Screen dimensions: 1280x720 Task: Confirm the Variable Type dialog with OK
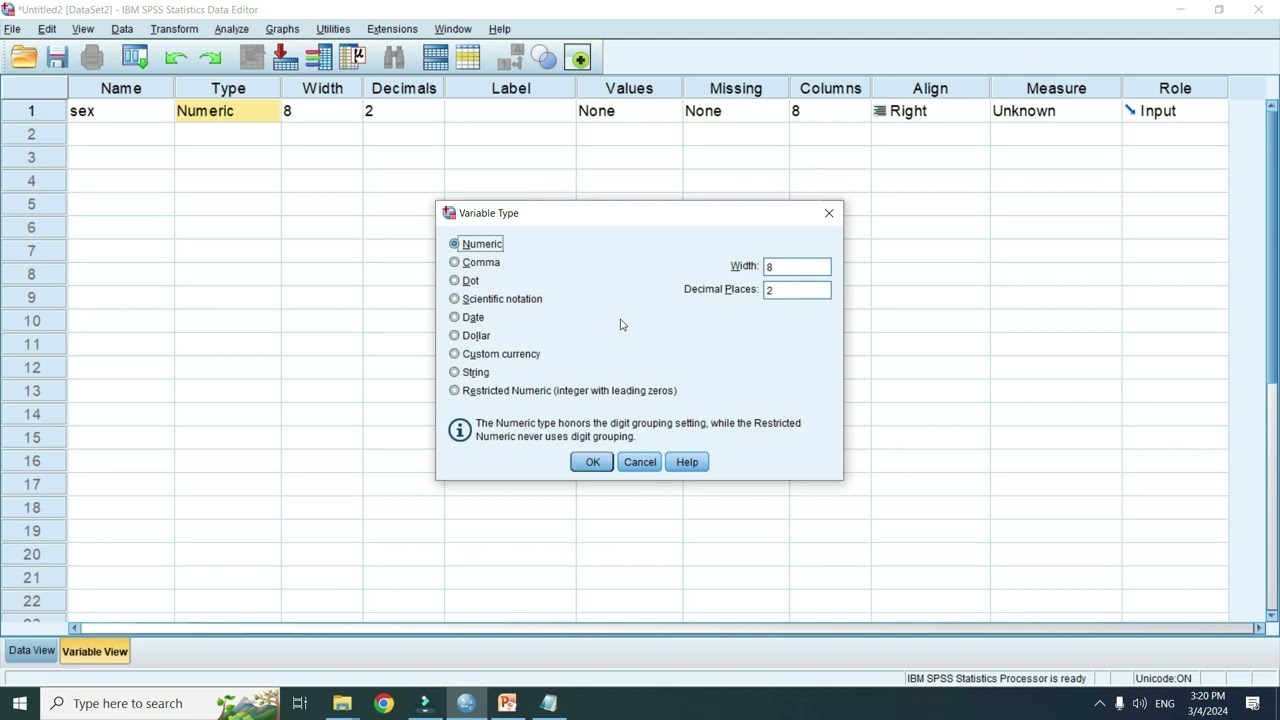tap(592, 462)
